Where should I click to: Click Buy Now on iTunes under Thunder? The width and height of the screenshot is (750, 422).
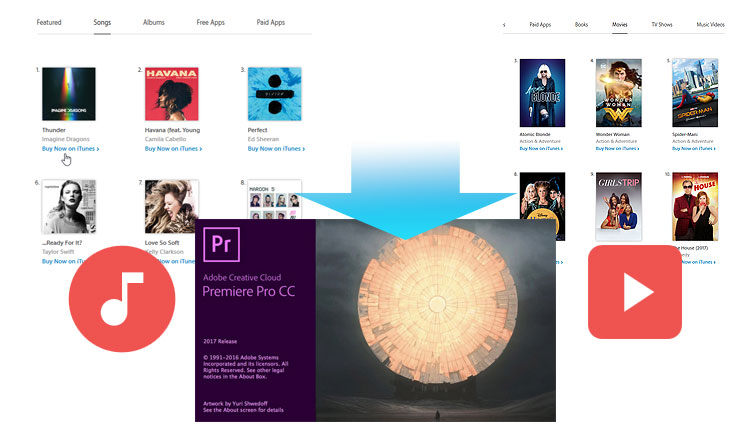pos(70,148)
